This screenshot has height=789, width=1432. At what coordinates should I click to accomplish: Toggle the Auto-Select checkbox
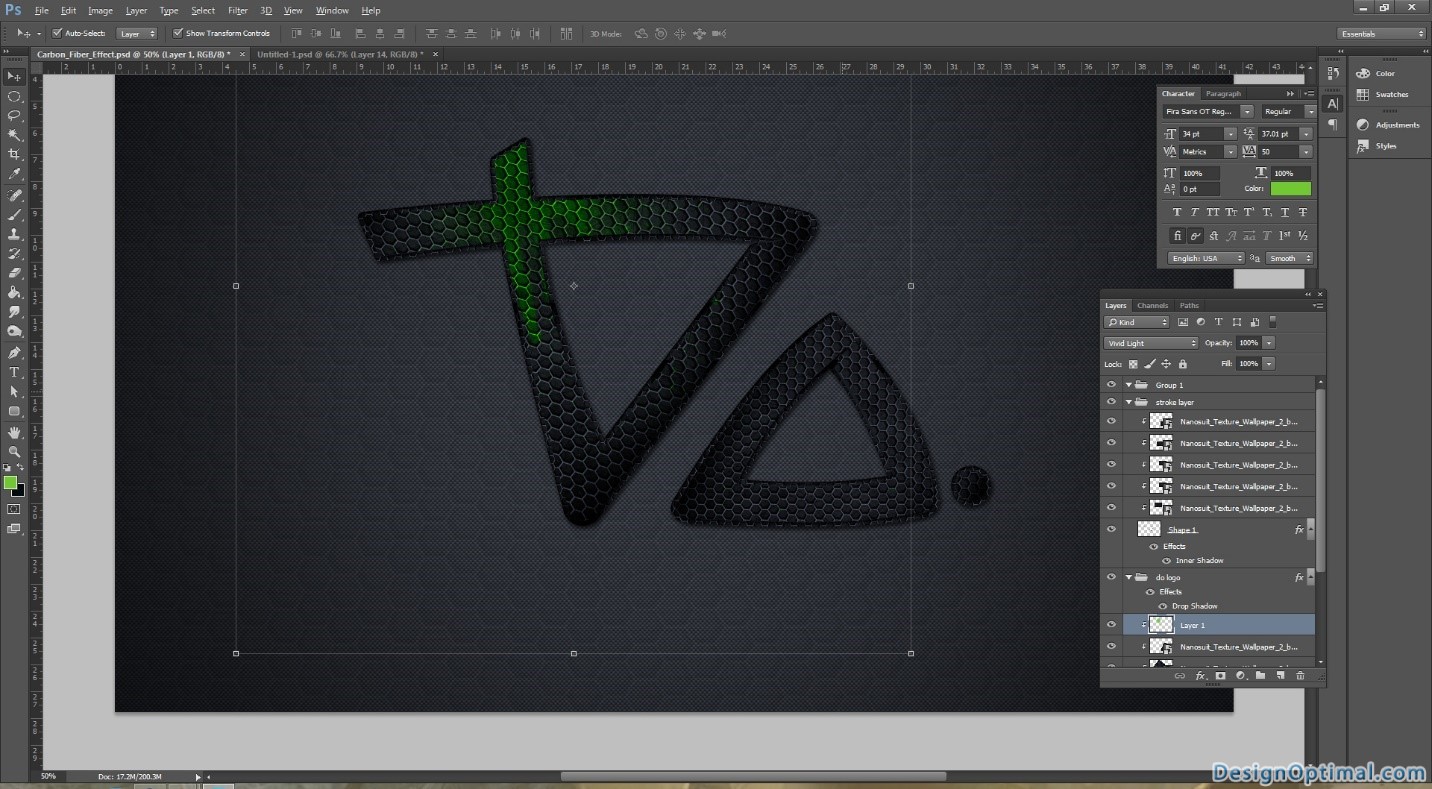point(57,33)
